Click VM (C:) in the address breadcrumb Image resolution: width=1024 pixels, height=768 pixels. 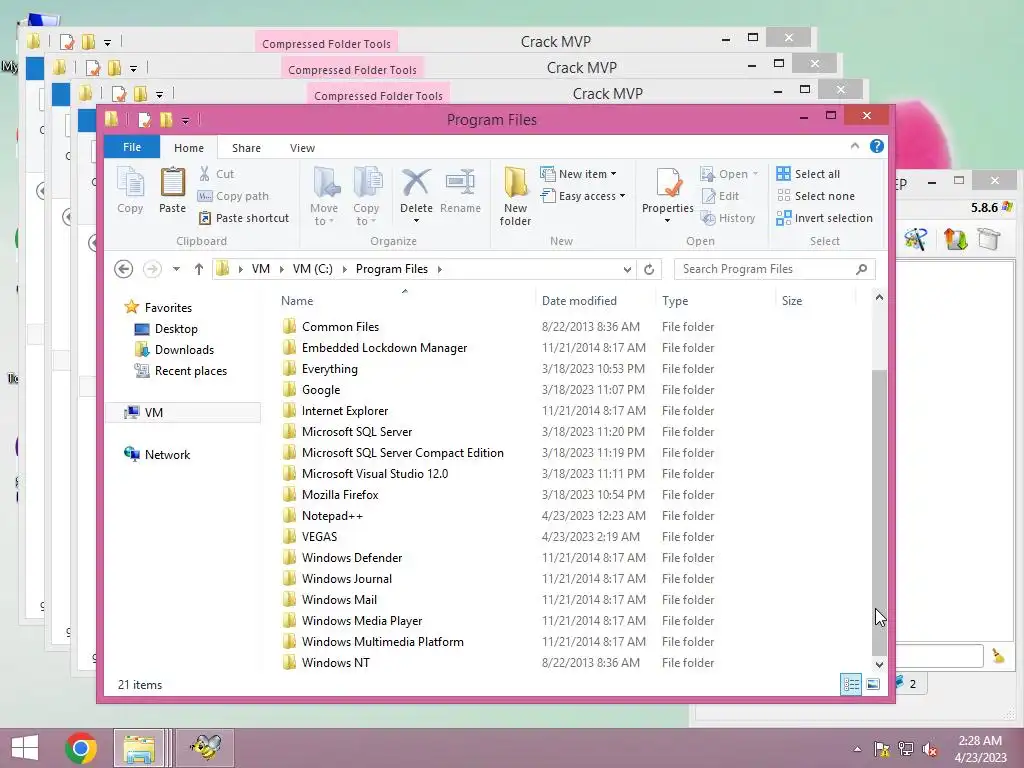coord(313,269)
